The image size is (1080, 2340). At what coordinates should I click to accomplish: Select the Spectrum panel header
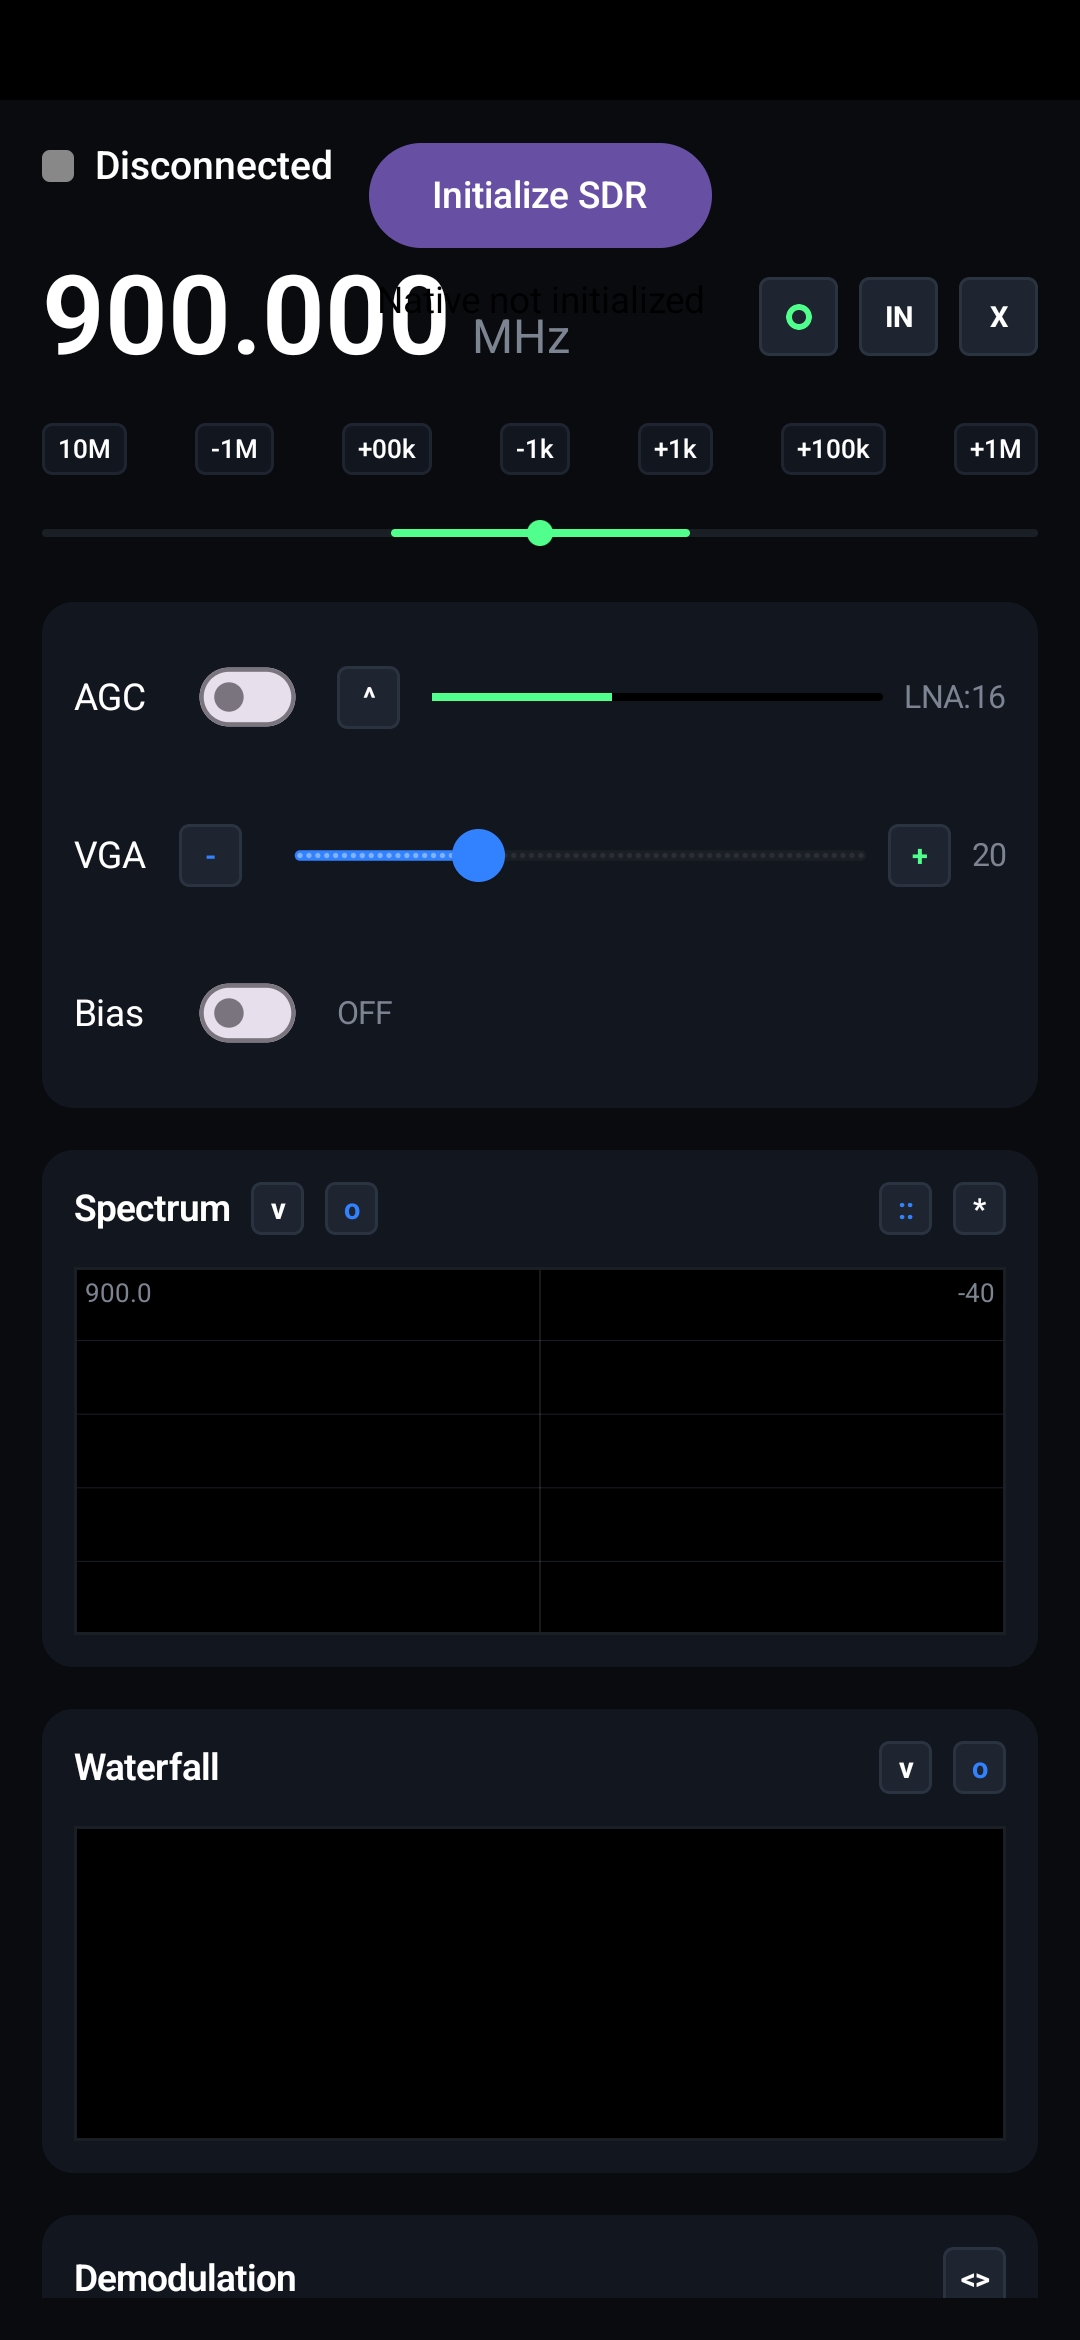pos(152,1208)
